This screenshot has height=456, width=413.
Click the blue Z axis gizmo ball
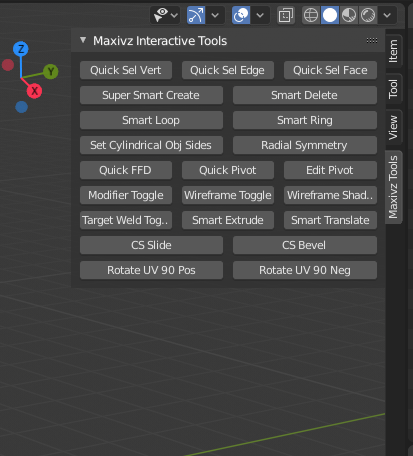point(21,49)
